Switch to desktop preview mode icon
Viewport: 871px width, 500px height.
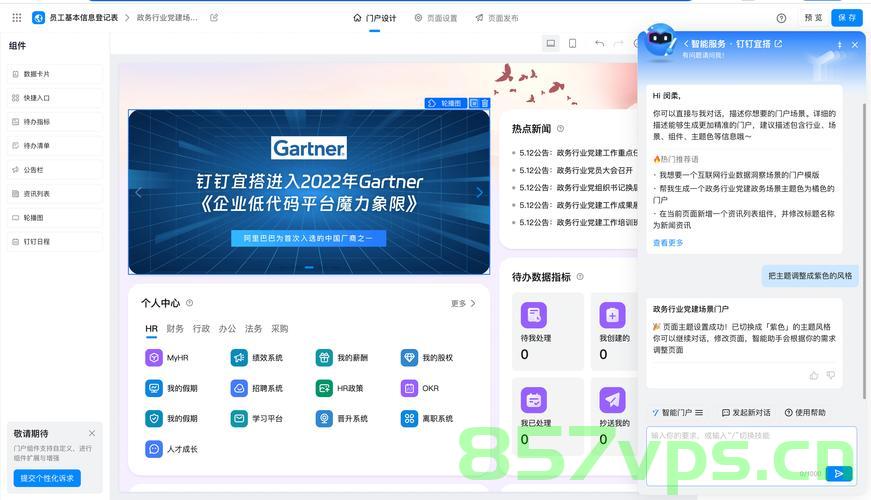(550, 43)
